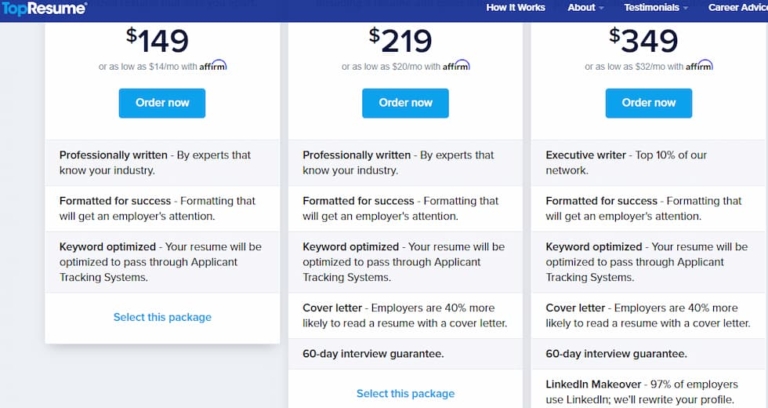Open the How It Works page

516,8
